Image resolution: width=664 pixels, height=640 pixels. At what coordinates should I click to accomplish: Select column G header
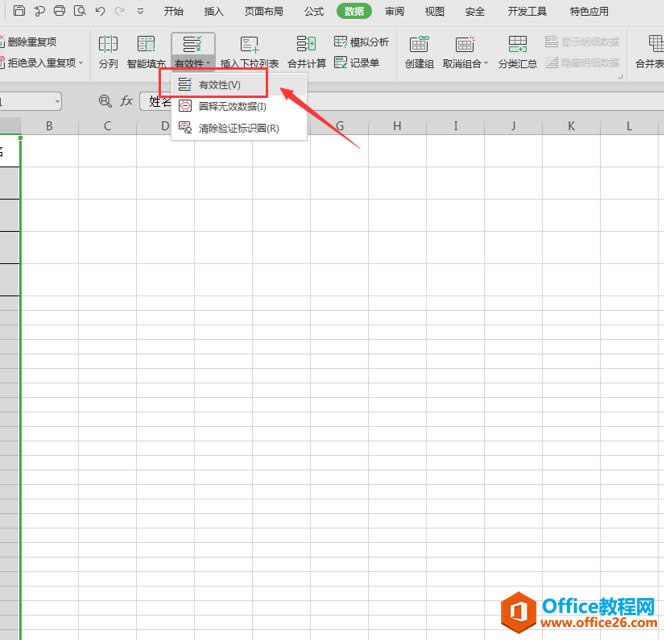pos(339,126)
